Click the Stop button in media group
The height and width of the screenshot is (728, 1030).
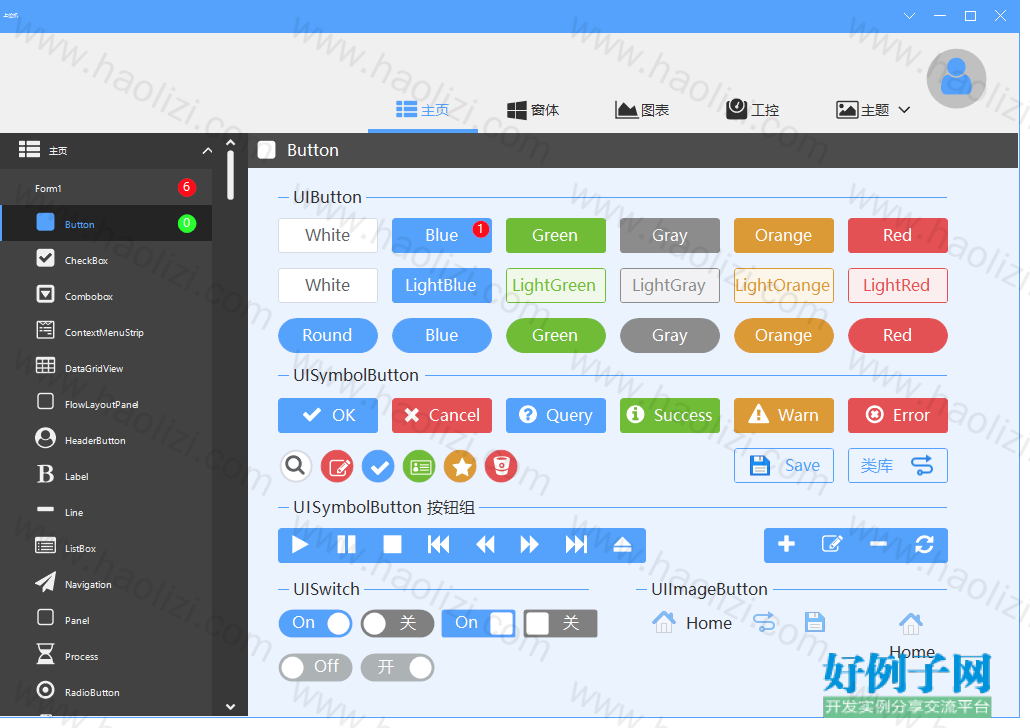392,545
